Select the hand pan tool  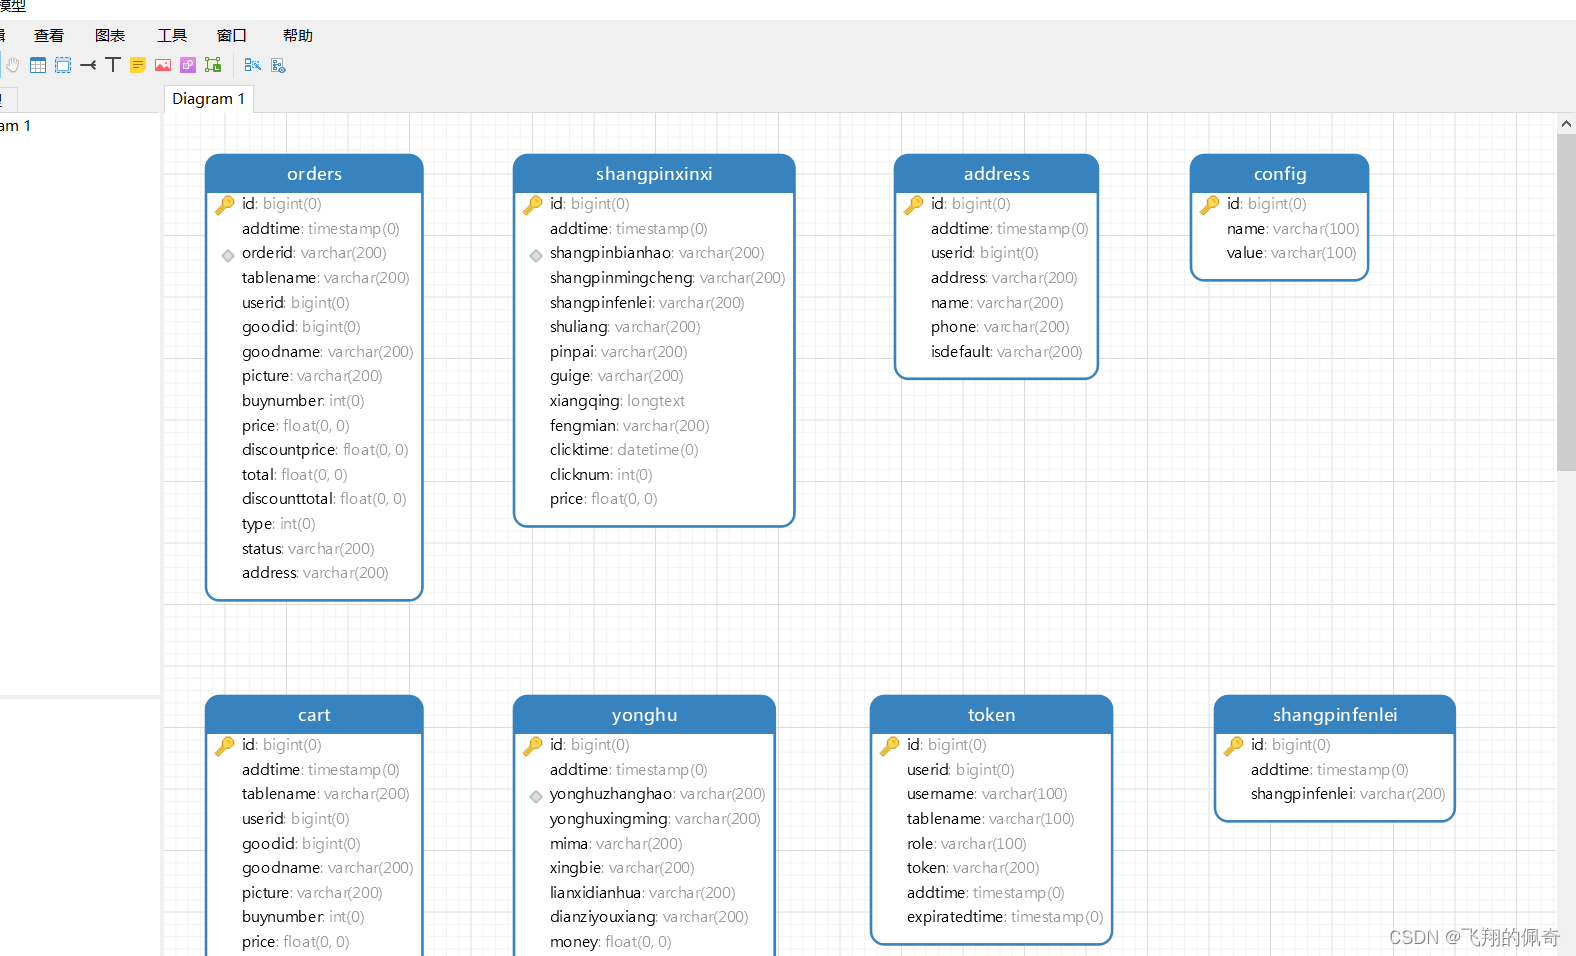click(x=13, y=65)
